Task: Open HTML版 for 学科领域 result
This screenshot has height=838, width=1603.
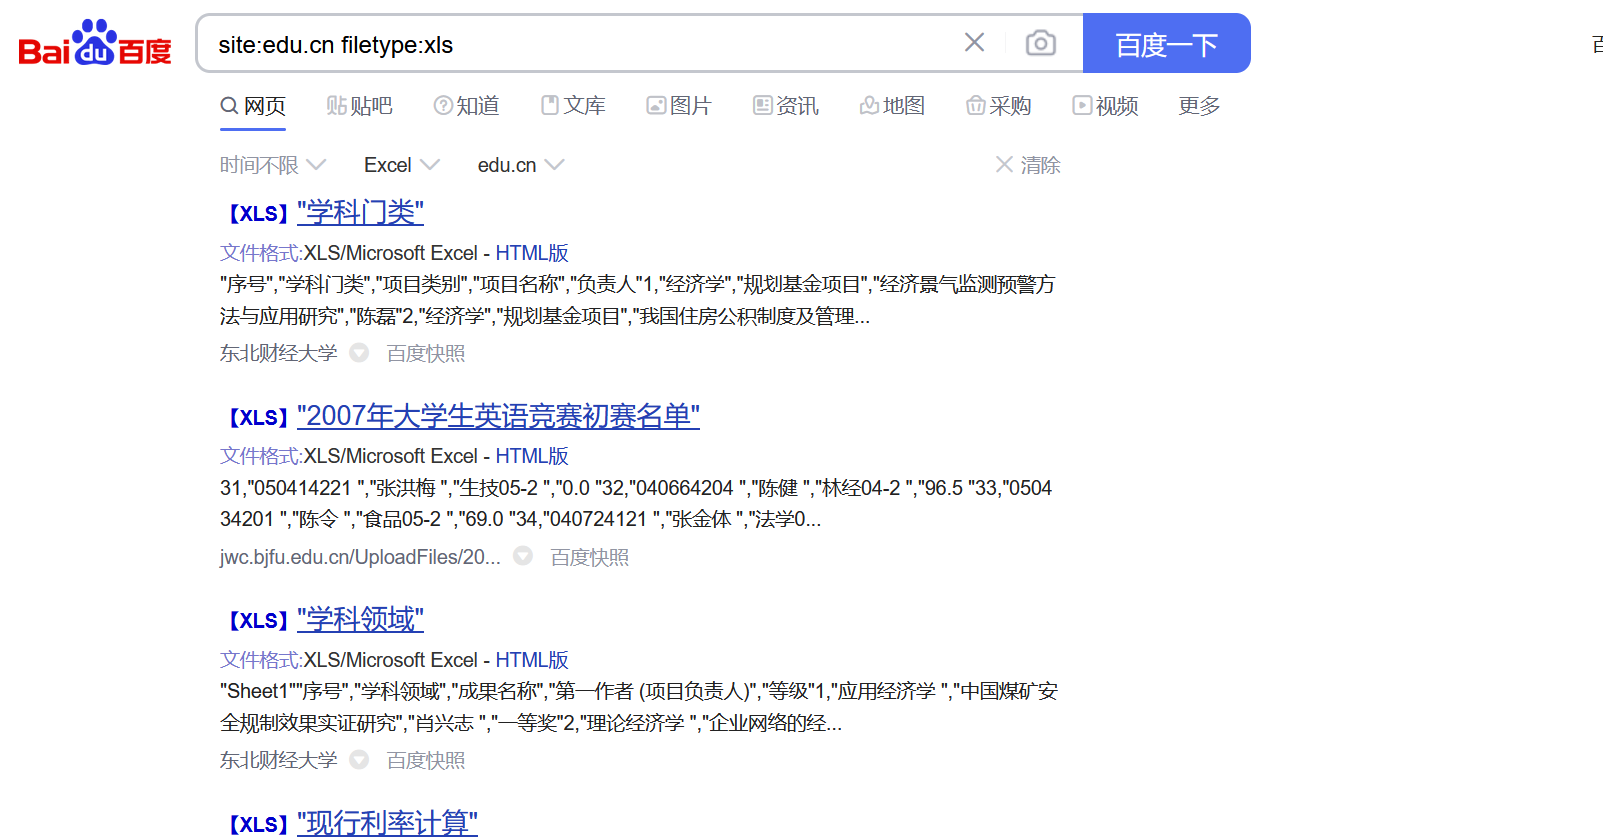Action: [x=532, y=660]
